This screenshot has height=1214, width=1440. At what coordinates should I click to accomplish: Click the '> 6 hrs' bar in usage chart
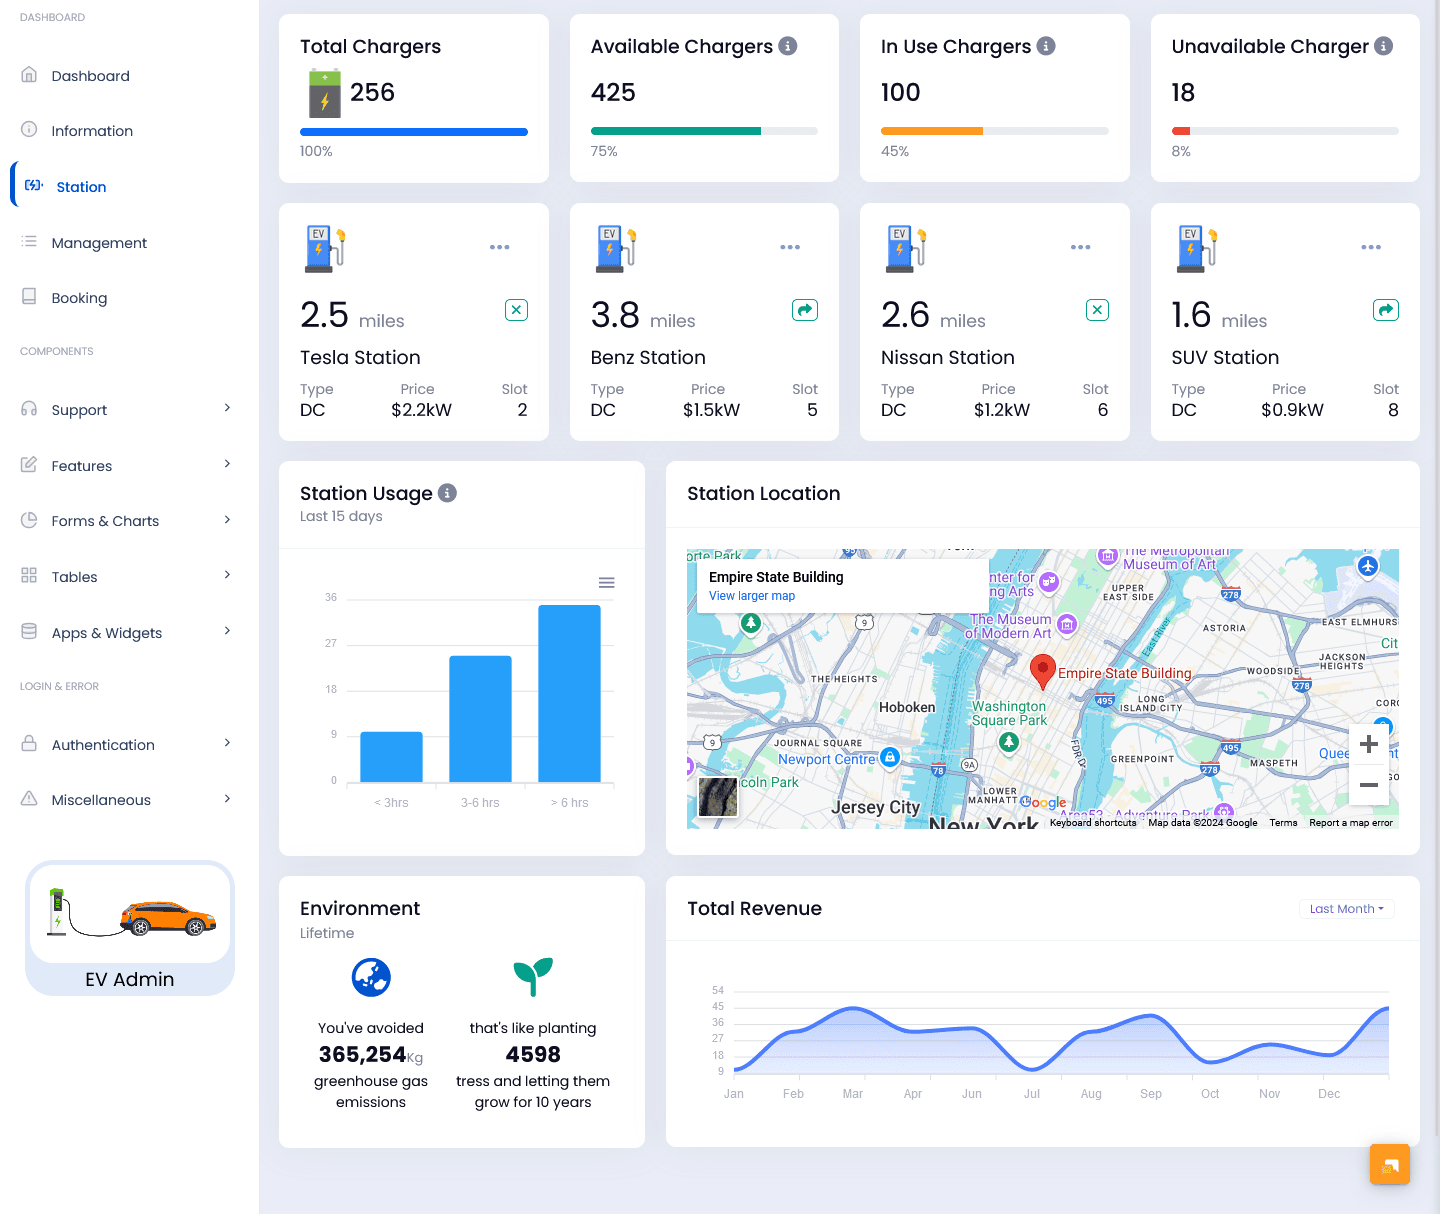(569, 693)
